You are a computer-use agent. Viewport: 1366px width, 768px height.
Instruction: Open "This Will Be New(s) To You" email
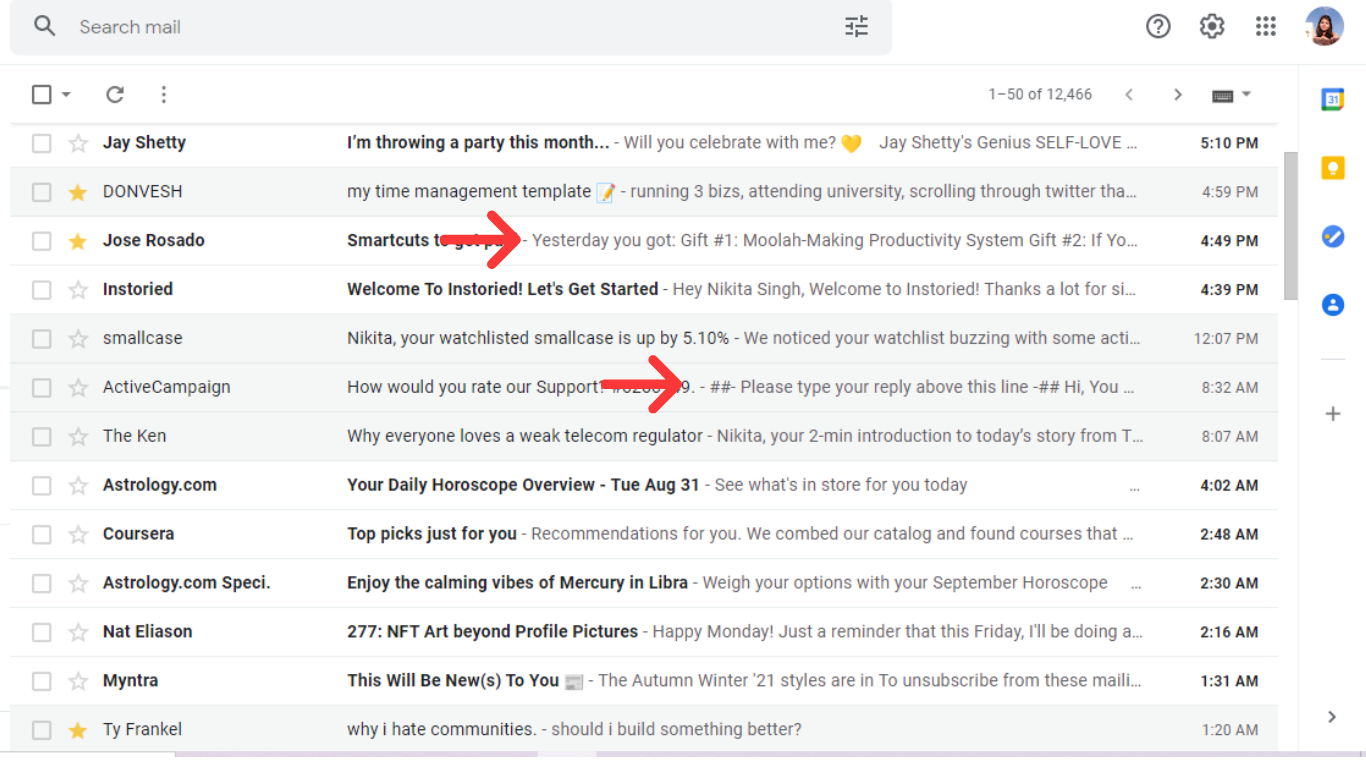(x=644, y=682)
